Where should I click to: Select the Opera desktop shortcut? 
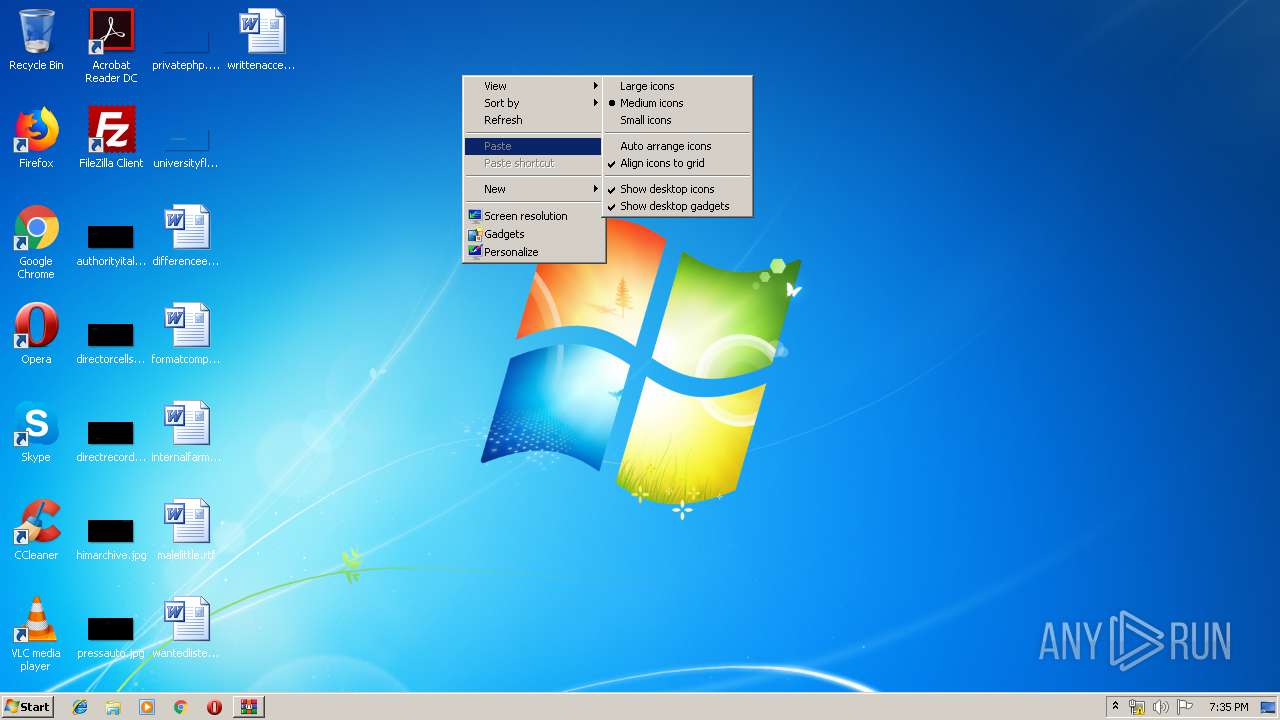36,334
